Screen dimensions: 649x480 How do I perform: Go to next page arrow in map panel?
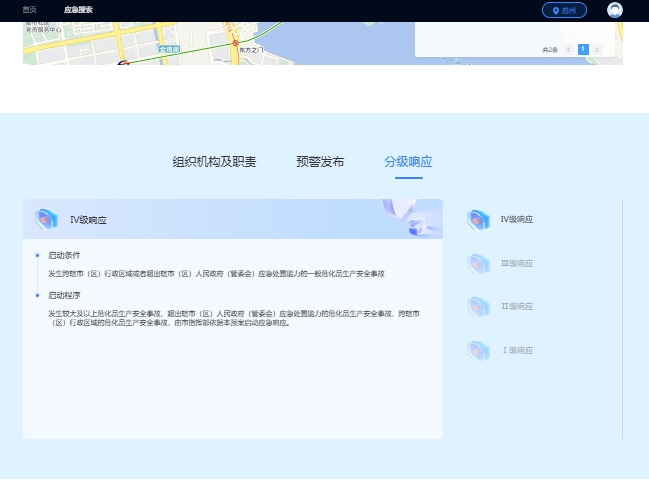pyautogui.click(x=597, y=50)
